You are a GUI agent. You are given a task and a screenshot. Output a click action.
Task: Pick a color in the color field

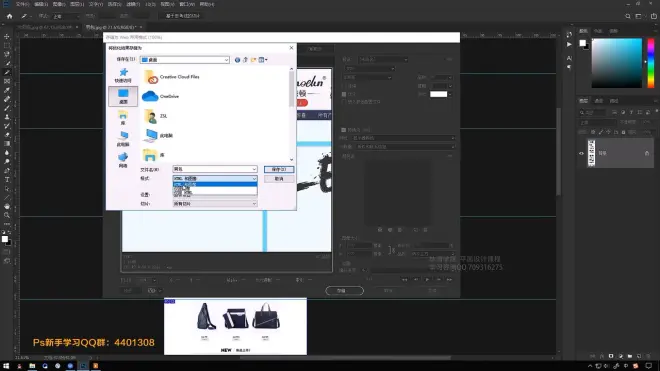[x=617, y=63]
